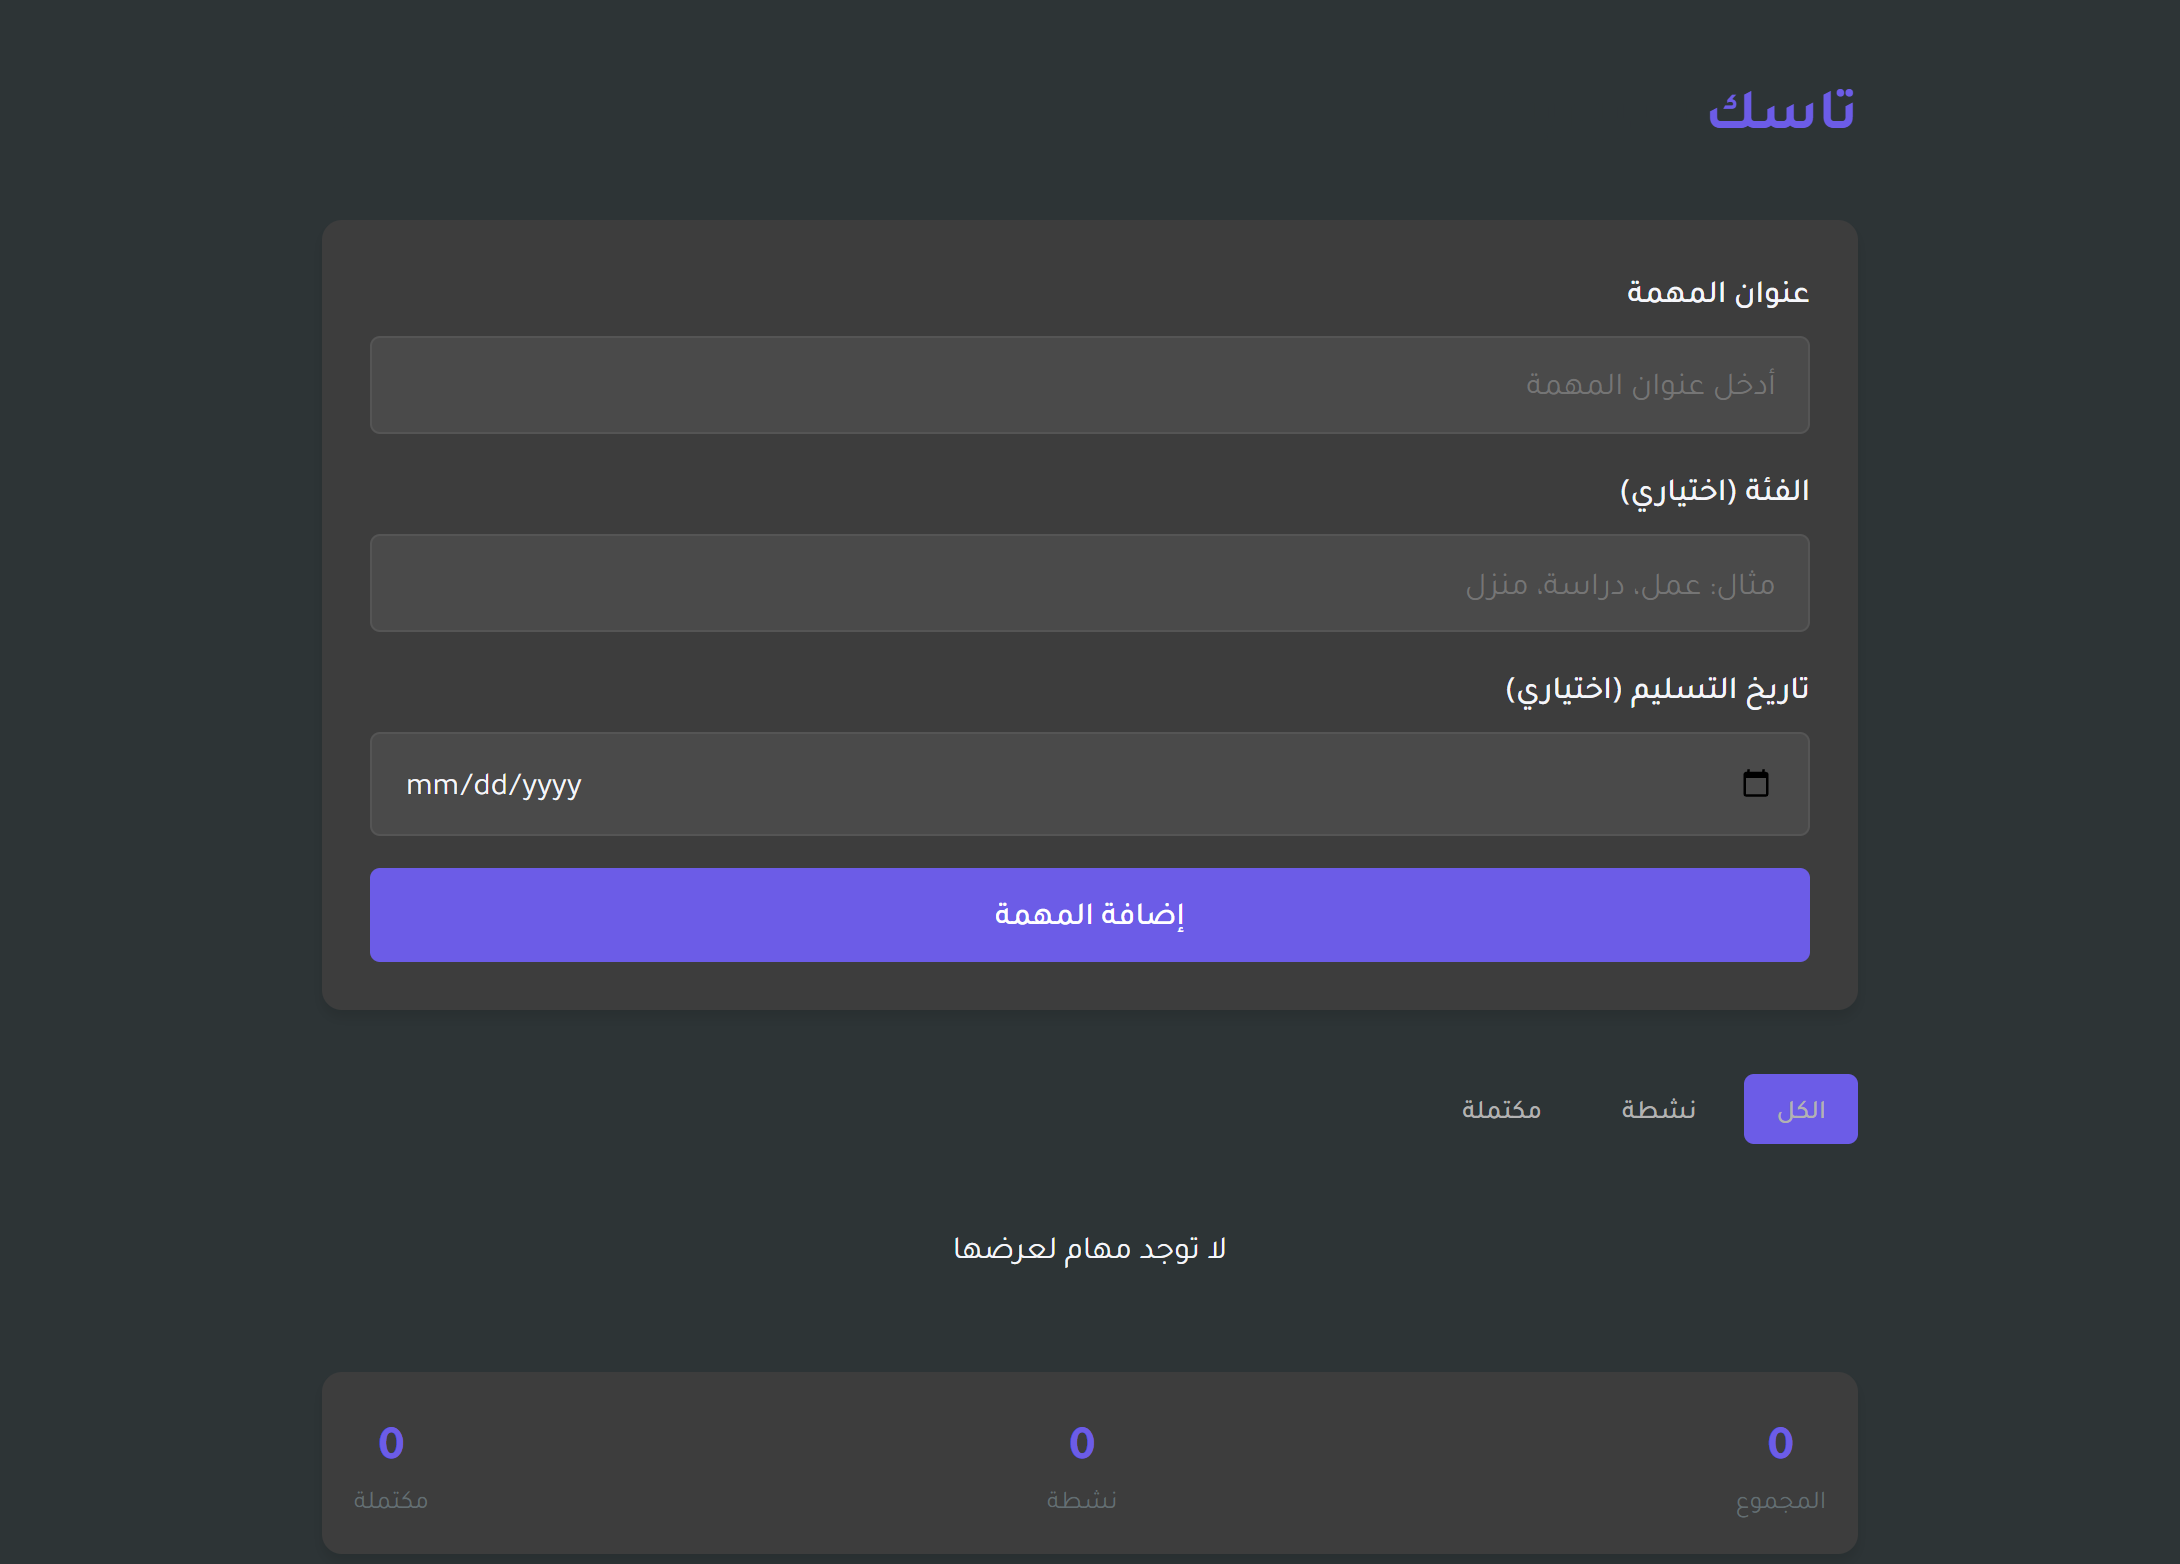Select the yyyy year segment of date
Viewport: 2180px width, 1564px height.
point(552,785)
